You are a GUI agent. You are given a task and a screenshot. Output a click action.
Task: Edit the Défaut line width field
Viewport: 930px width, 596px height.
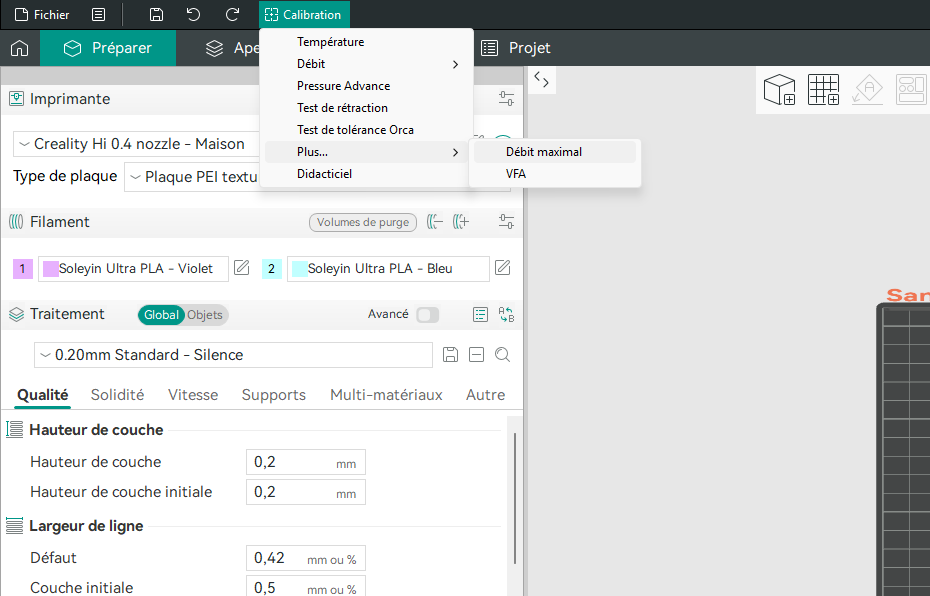(x=305, y=558)
